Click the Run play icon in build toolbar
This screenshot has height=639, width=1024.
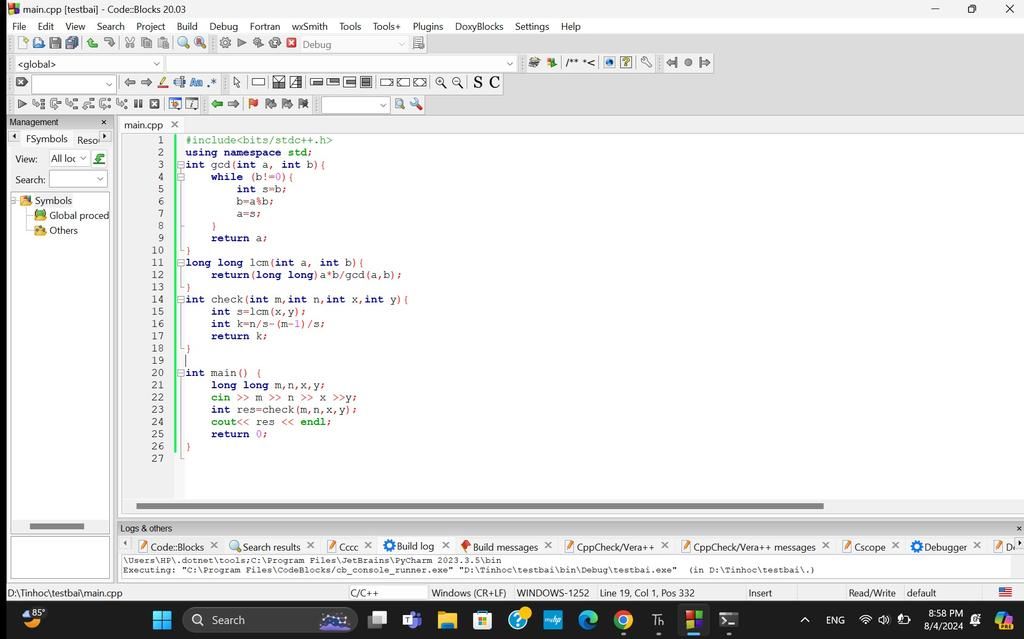pyautogui.click(x=242, y=43)
